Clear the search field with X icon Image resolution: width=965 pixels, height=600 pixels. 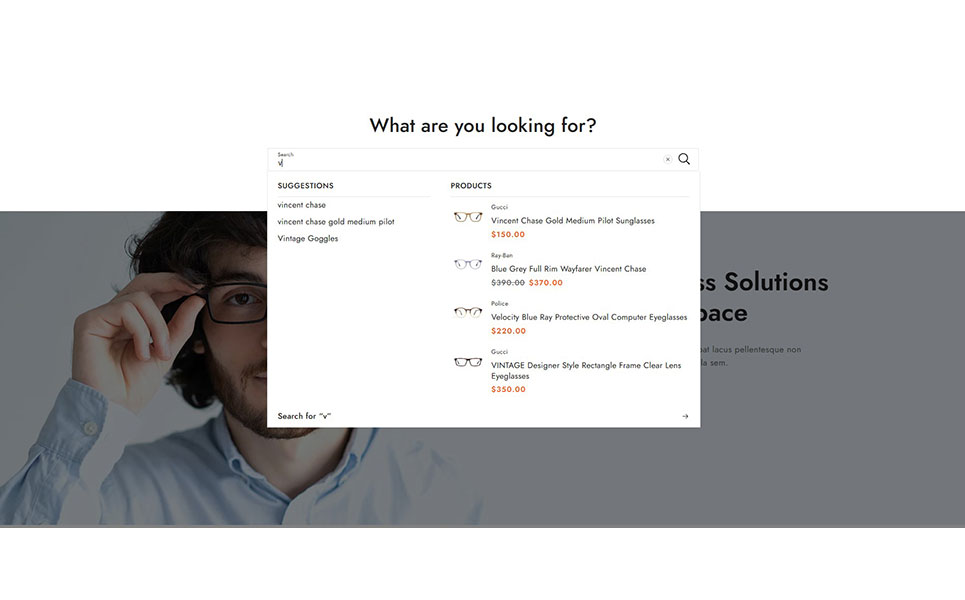[667, 159]
